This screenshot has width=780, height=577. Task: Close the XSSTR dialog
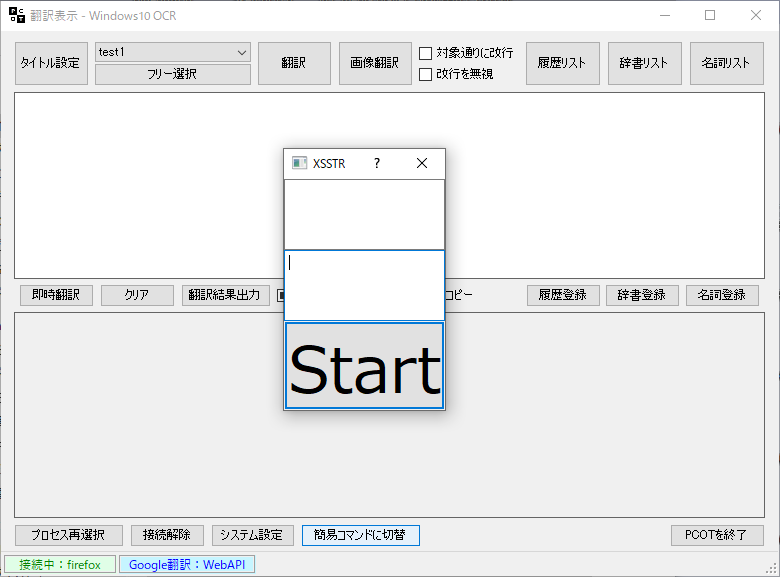pyautogui.click(x=422, y=163)
